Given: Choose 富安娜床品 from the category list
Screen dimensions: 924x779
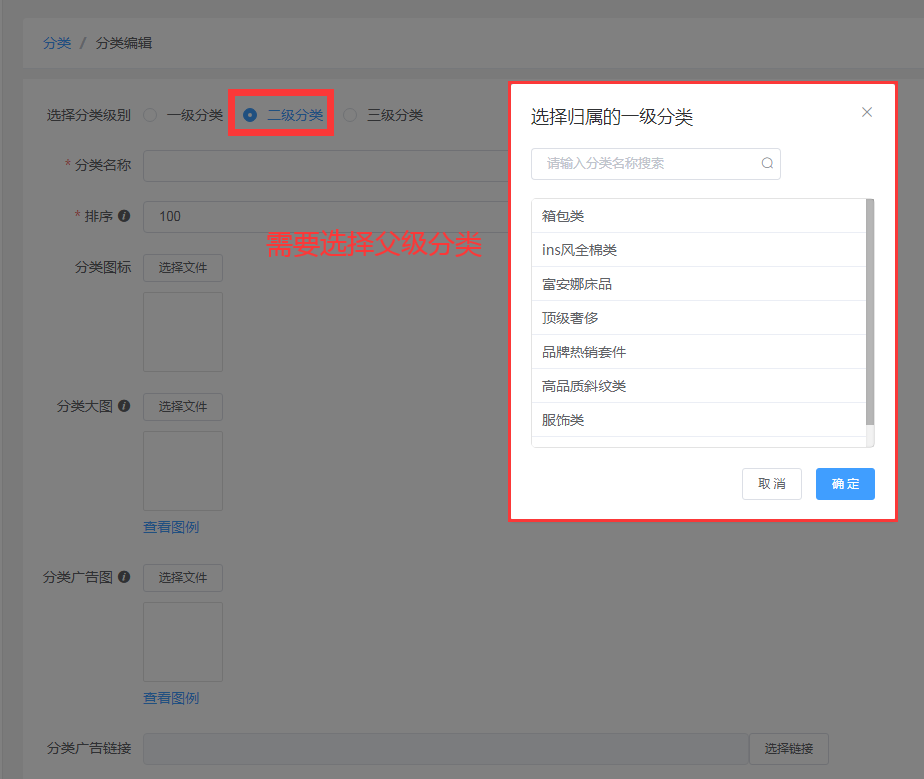Looking at the screenshot, I should tap(698, 284).
